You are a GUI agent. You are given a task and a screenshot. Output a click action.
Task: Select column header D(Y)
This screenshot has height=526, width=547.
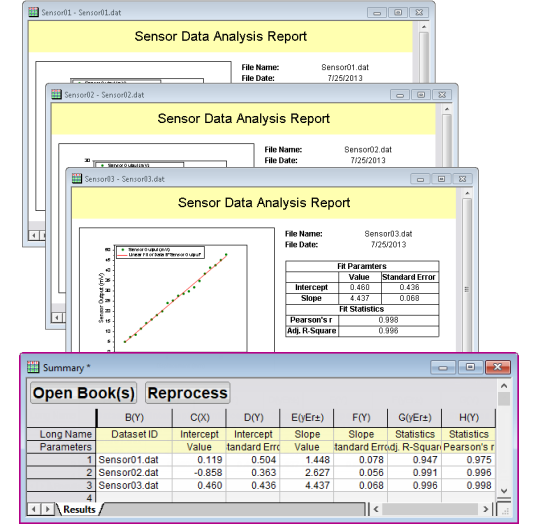[254, 418]
